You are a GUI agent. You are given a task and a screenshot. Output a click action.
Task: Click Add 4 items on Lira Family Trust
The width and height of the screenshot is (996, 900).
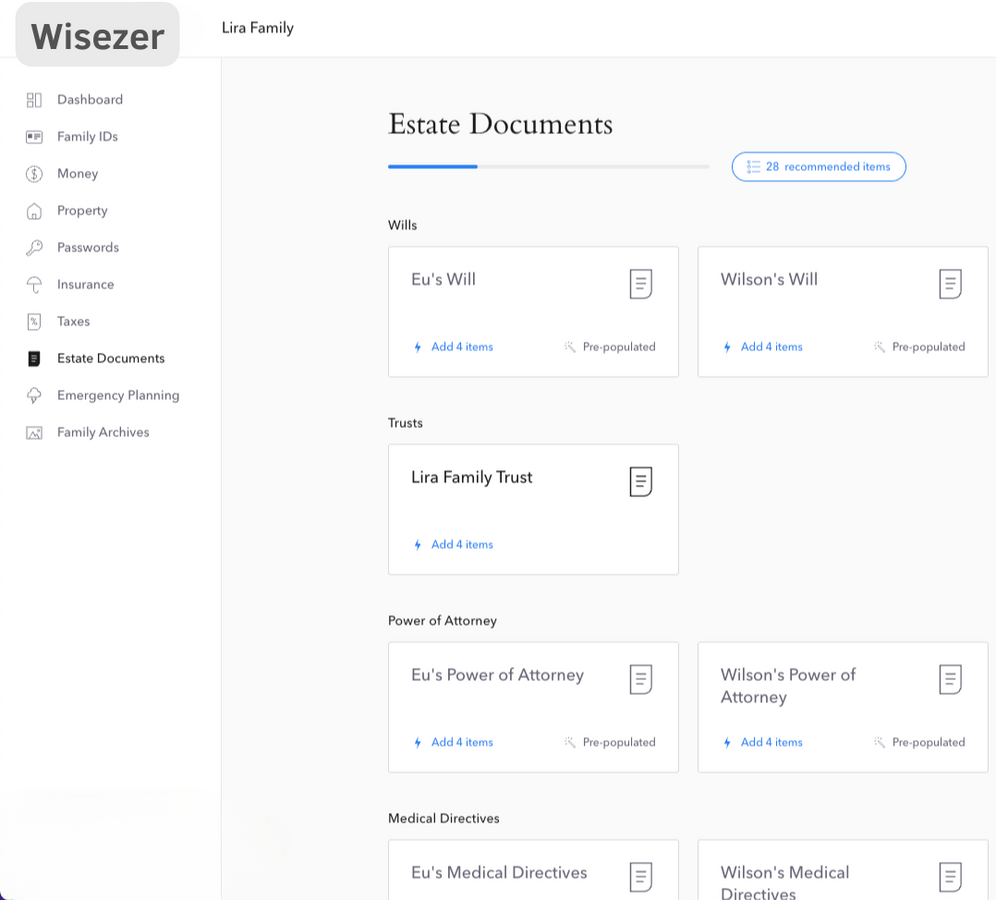tap(462, 544)
